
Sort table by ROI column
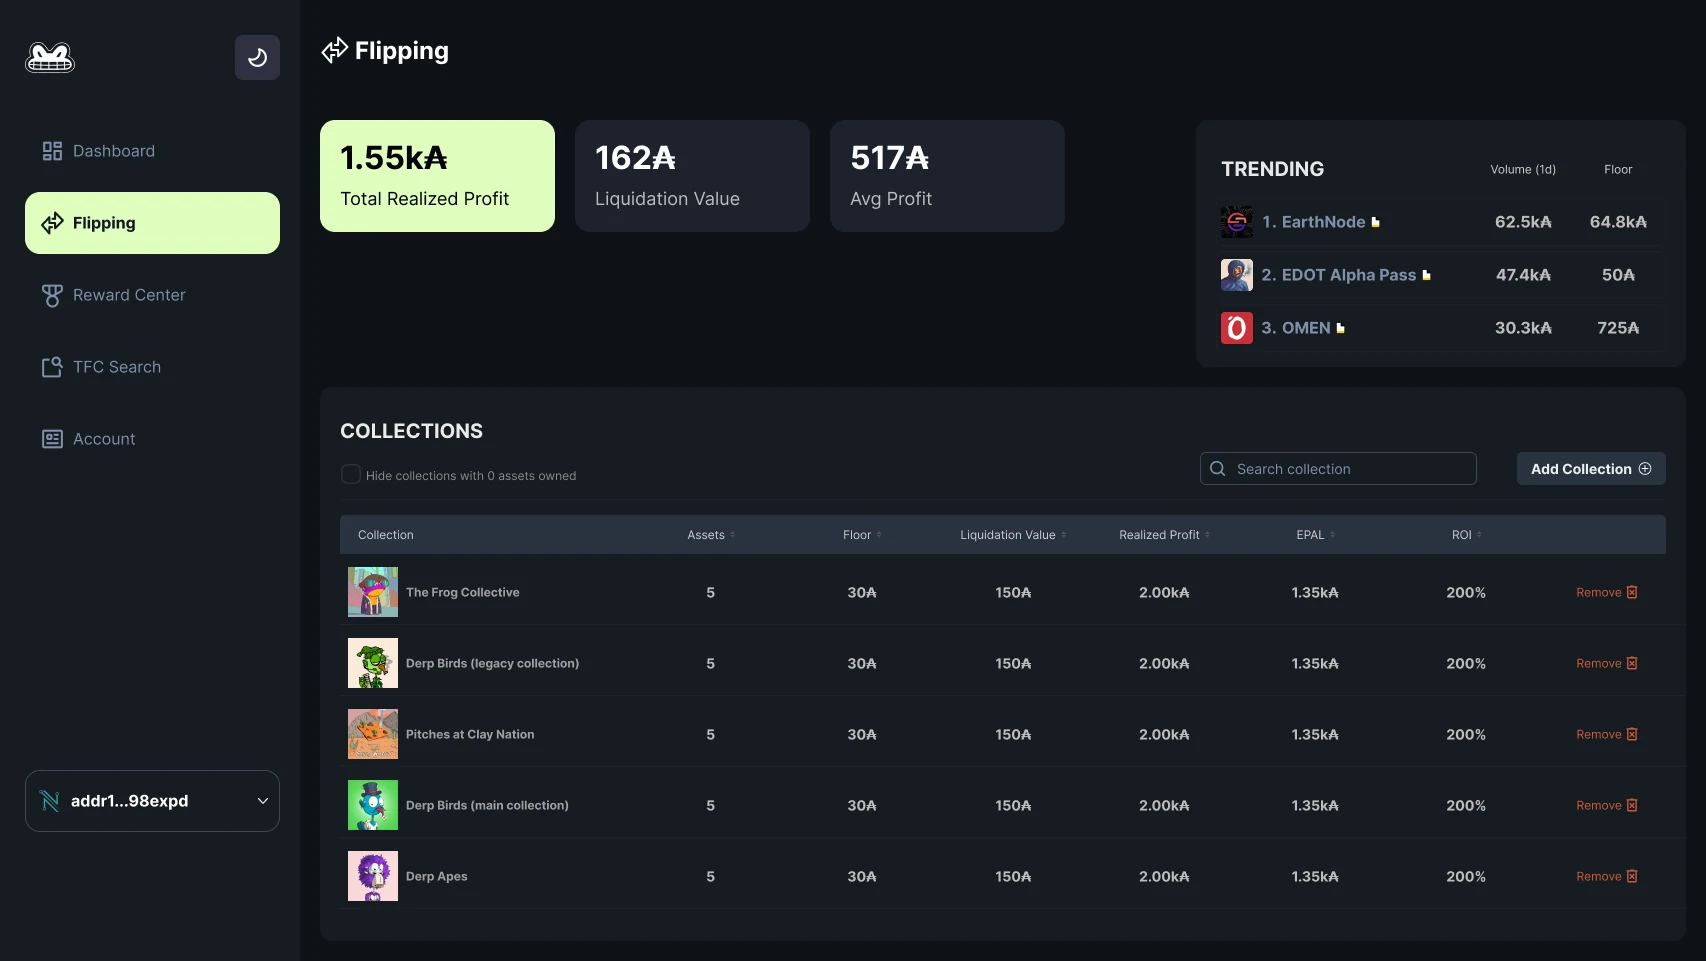click(x=1466, y=535)
